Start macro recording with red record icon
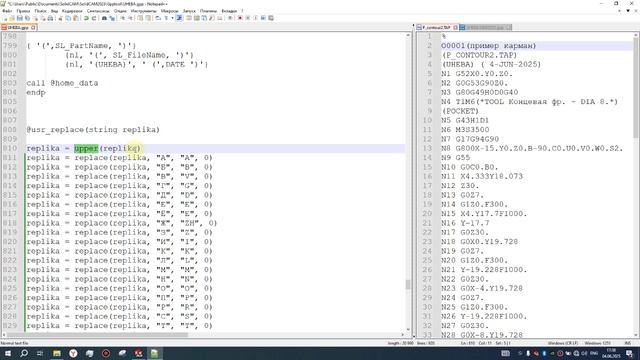 coord(240,18)
